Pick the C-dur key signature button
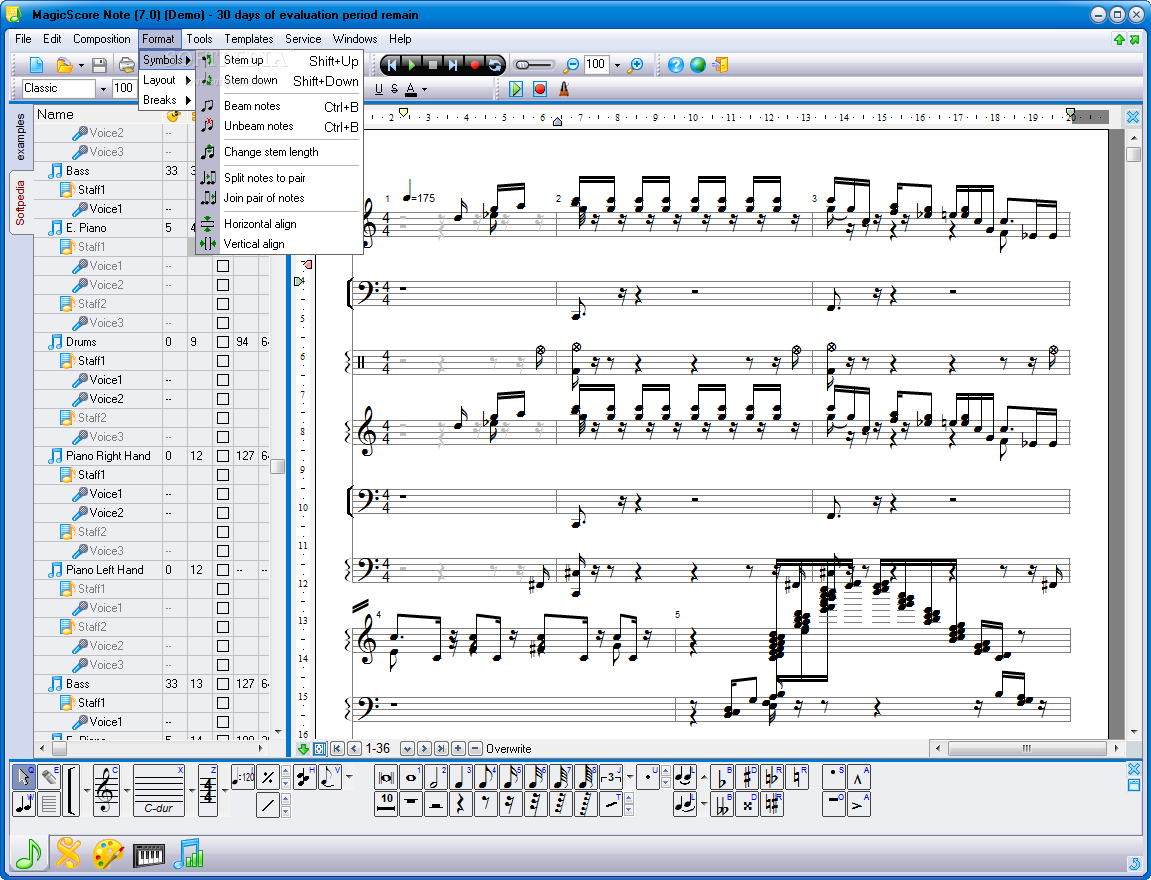Image resolution: width=1151 pixels, height=880 pixels. 159,790
